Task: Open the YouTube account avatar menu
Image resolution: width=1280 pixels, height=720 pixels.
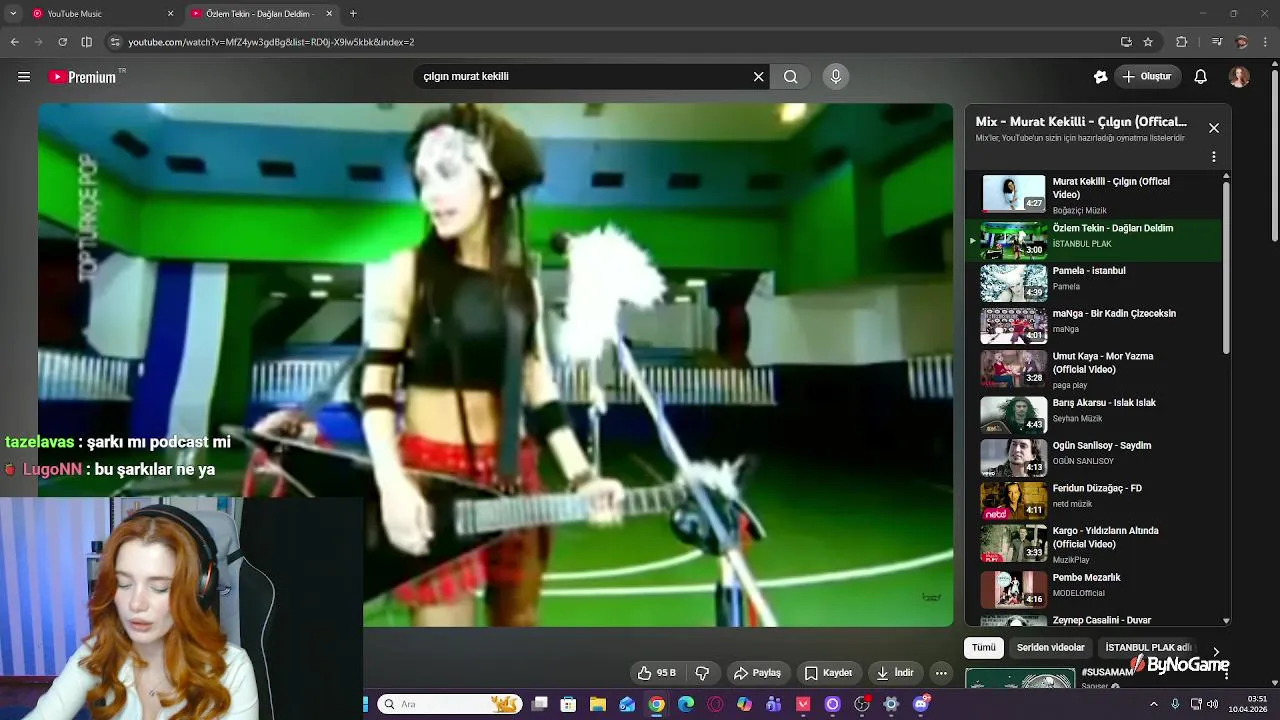Action: (x=1239, y=77)
